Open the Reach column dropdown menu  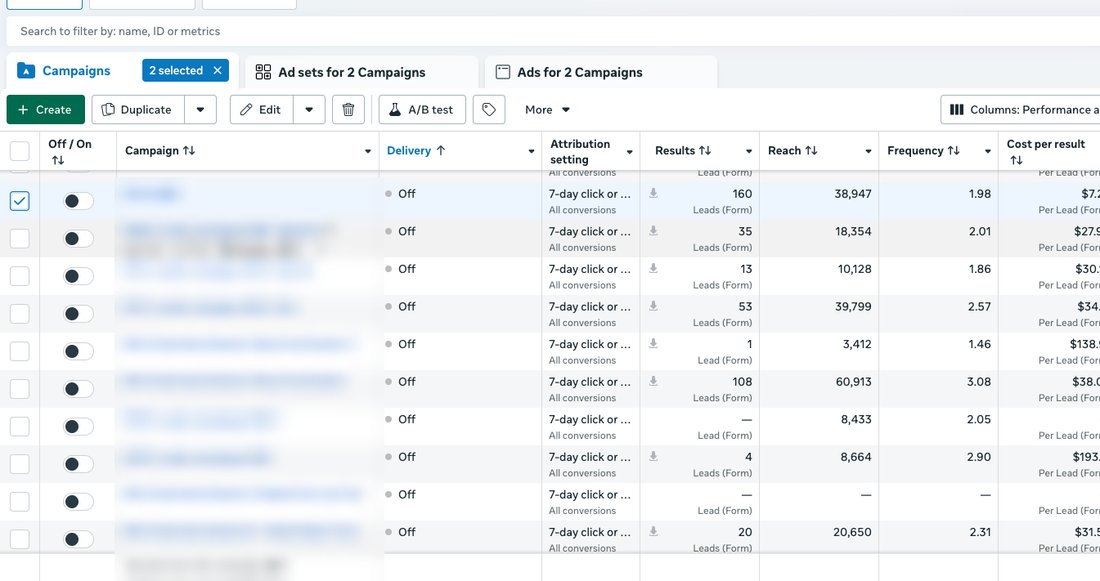[x=868, y=151]
